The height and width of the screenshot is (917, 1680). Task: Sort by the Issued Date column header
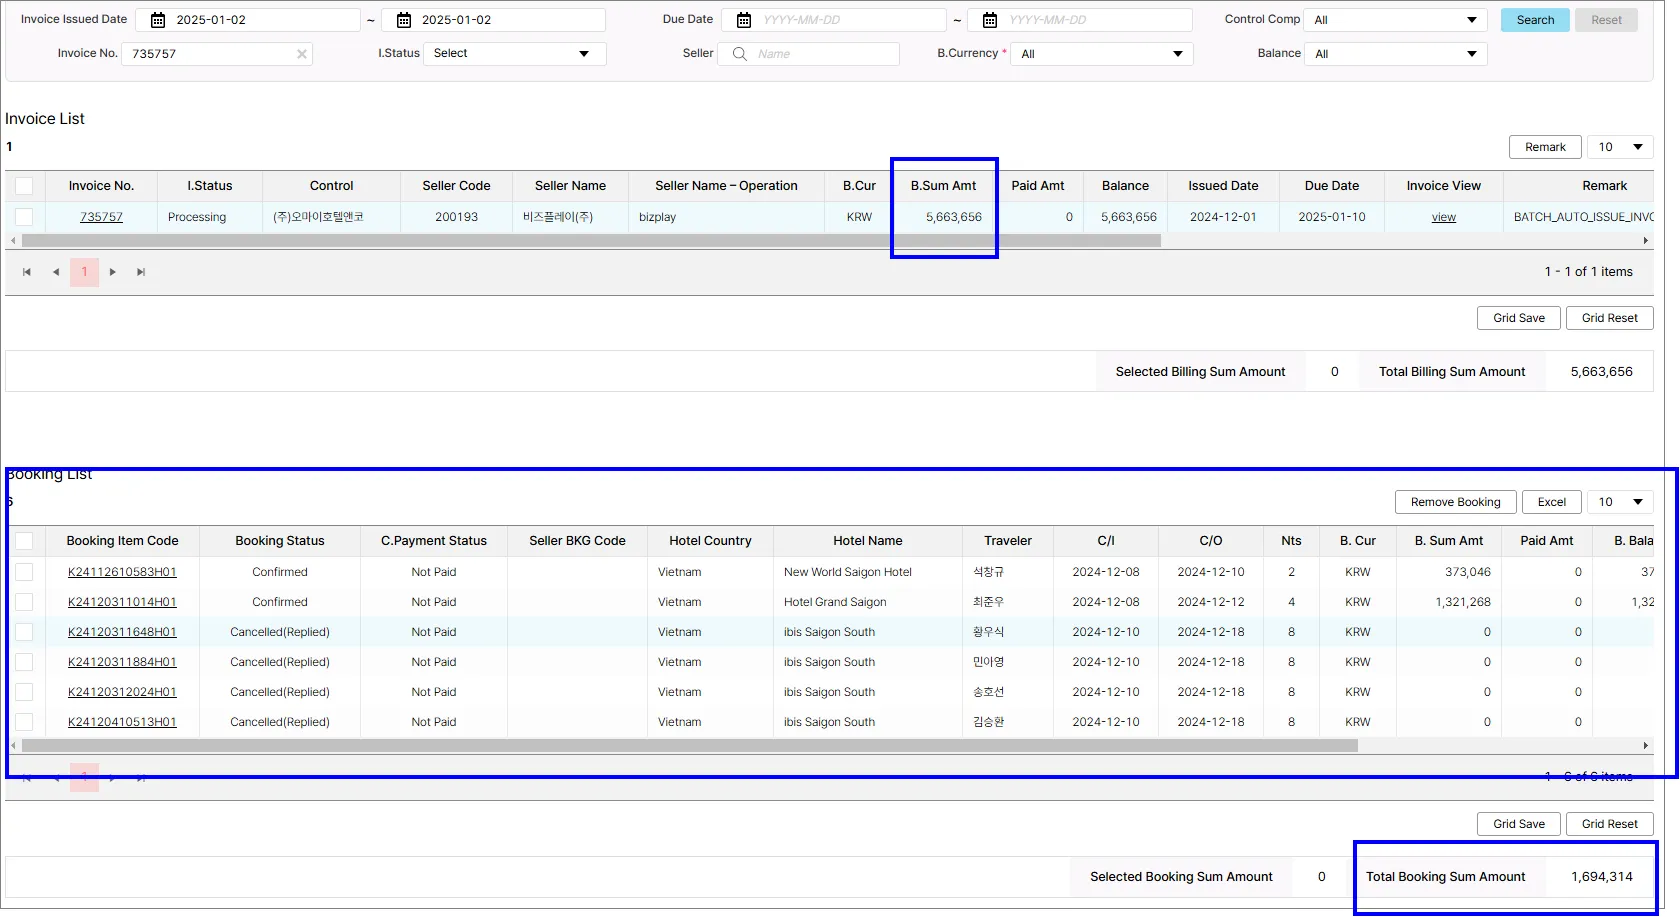pos(1223,186)
